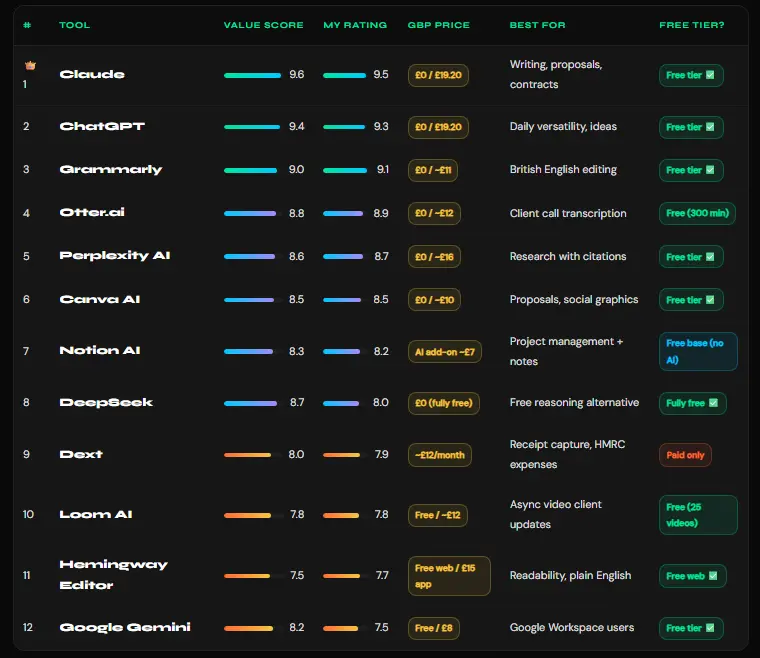Click 'Research with citations' text

(568, 256)
